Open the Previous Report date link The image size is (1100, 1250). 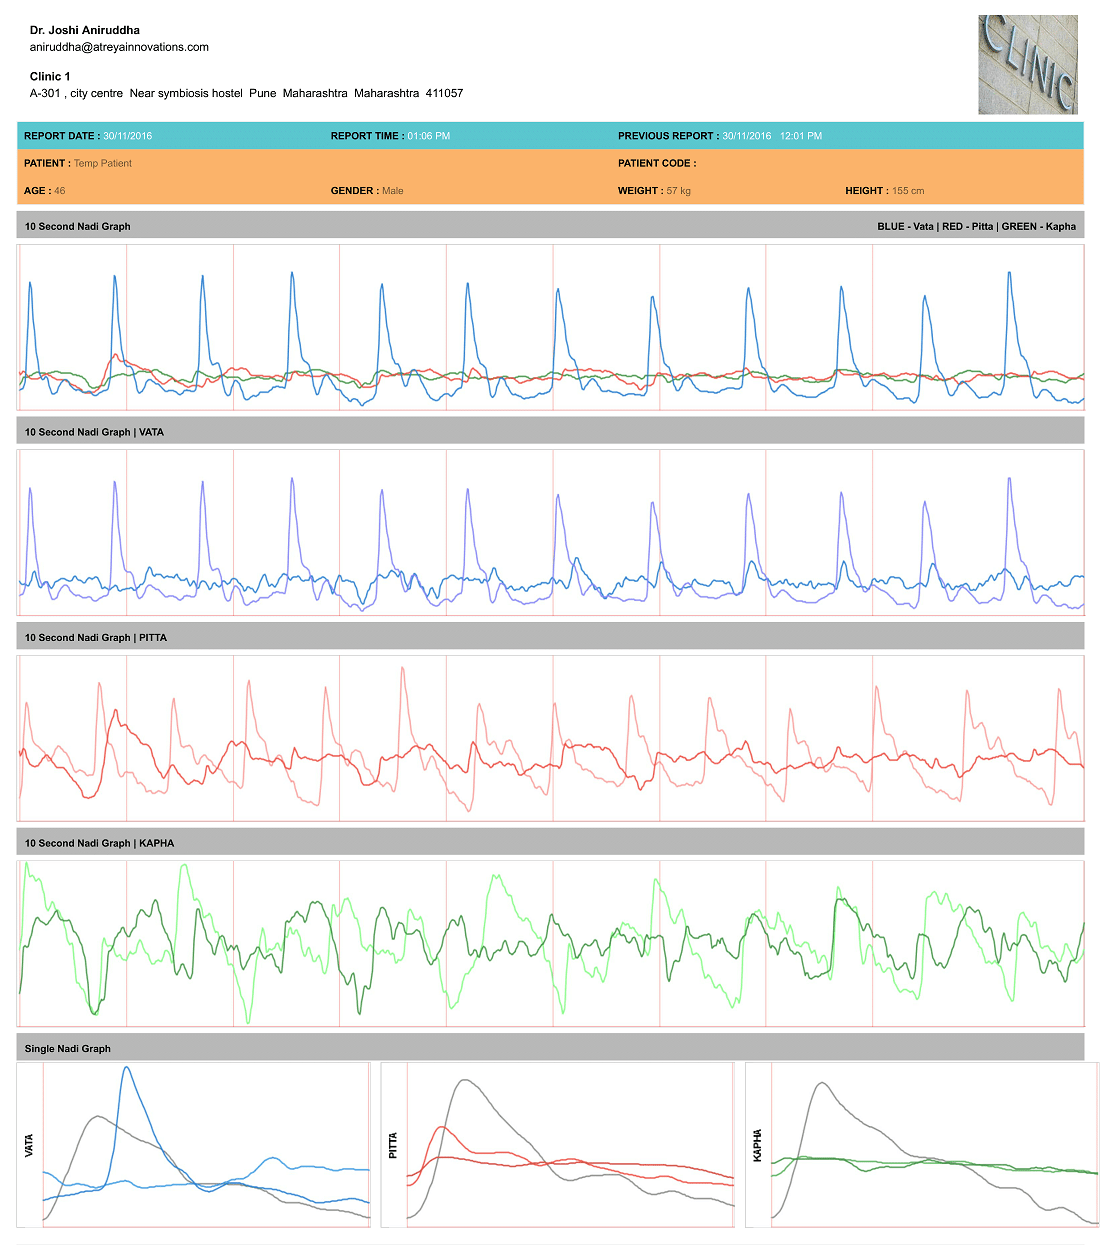pos(771,136)
